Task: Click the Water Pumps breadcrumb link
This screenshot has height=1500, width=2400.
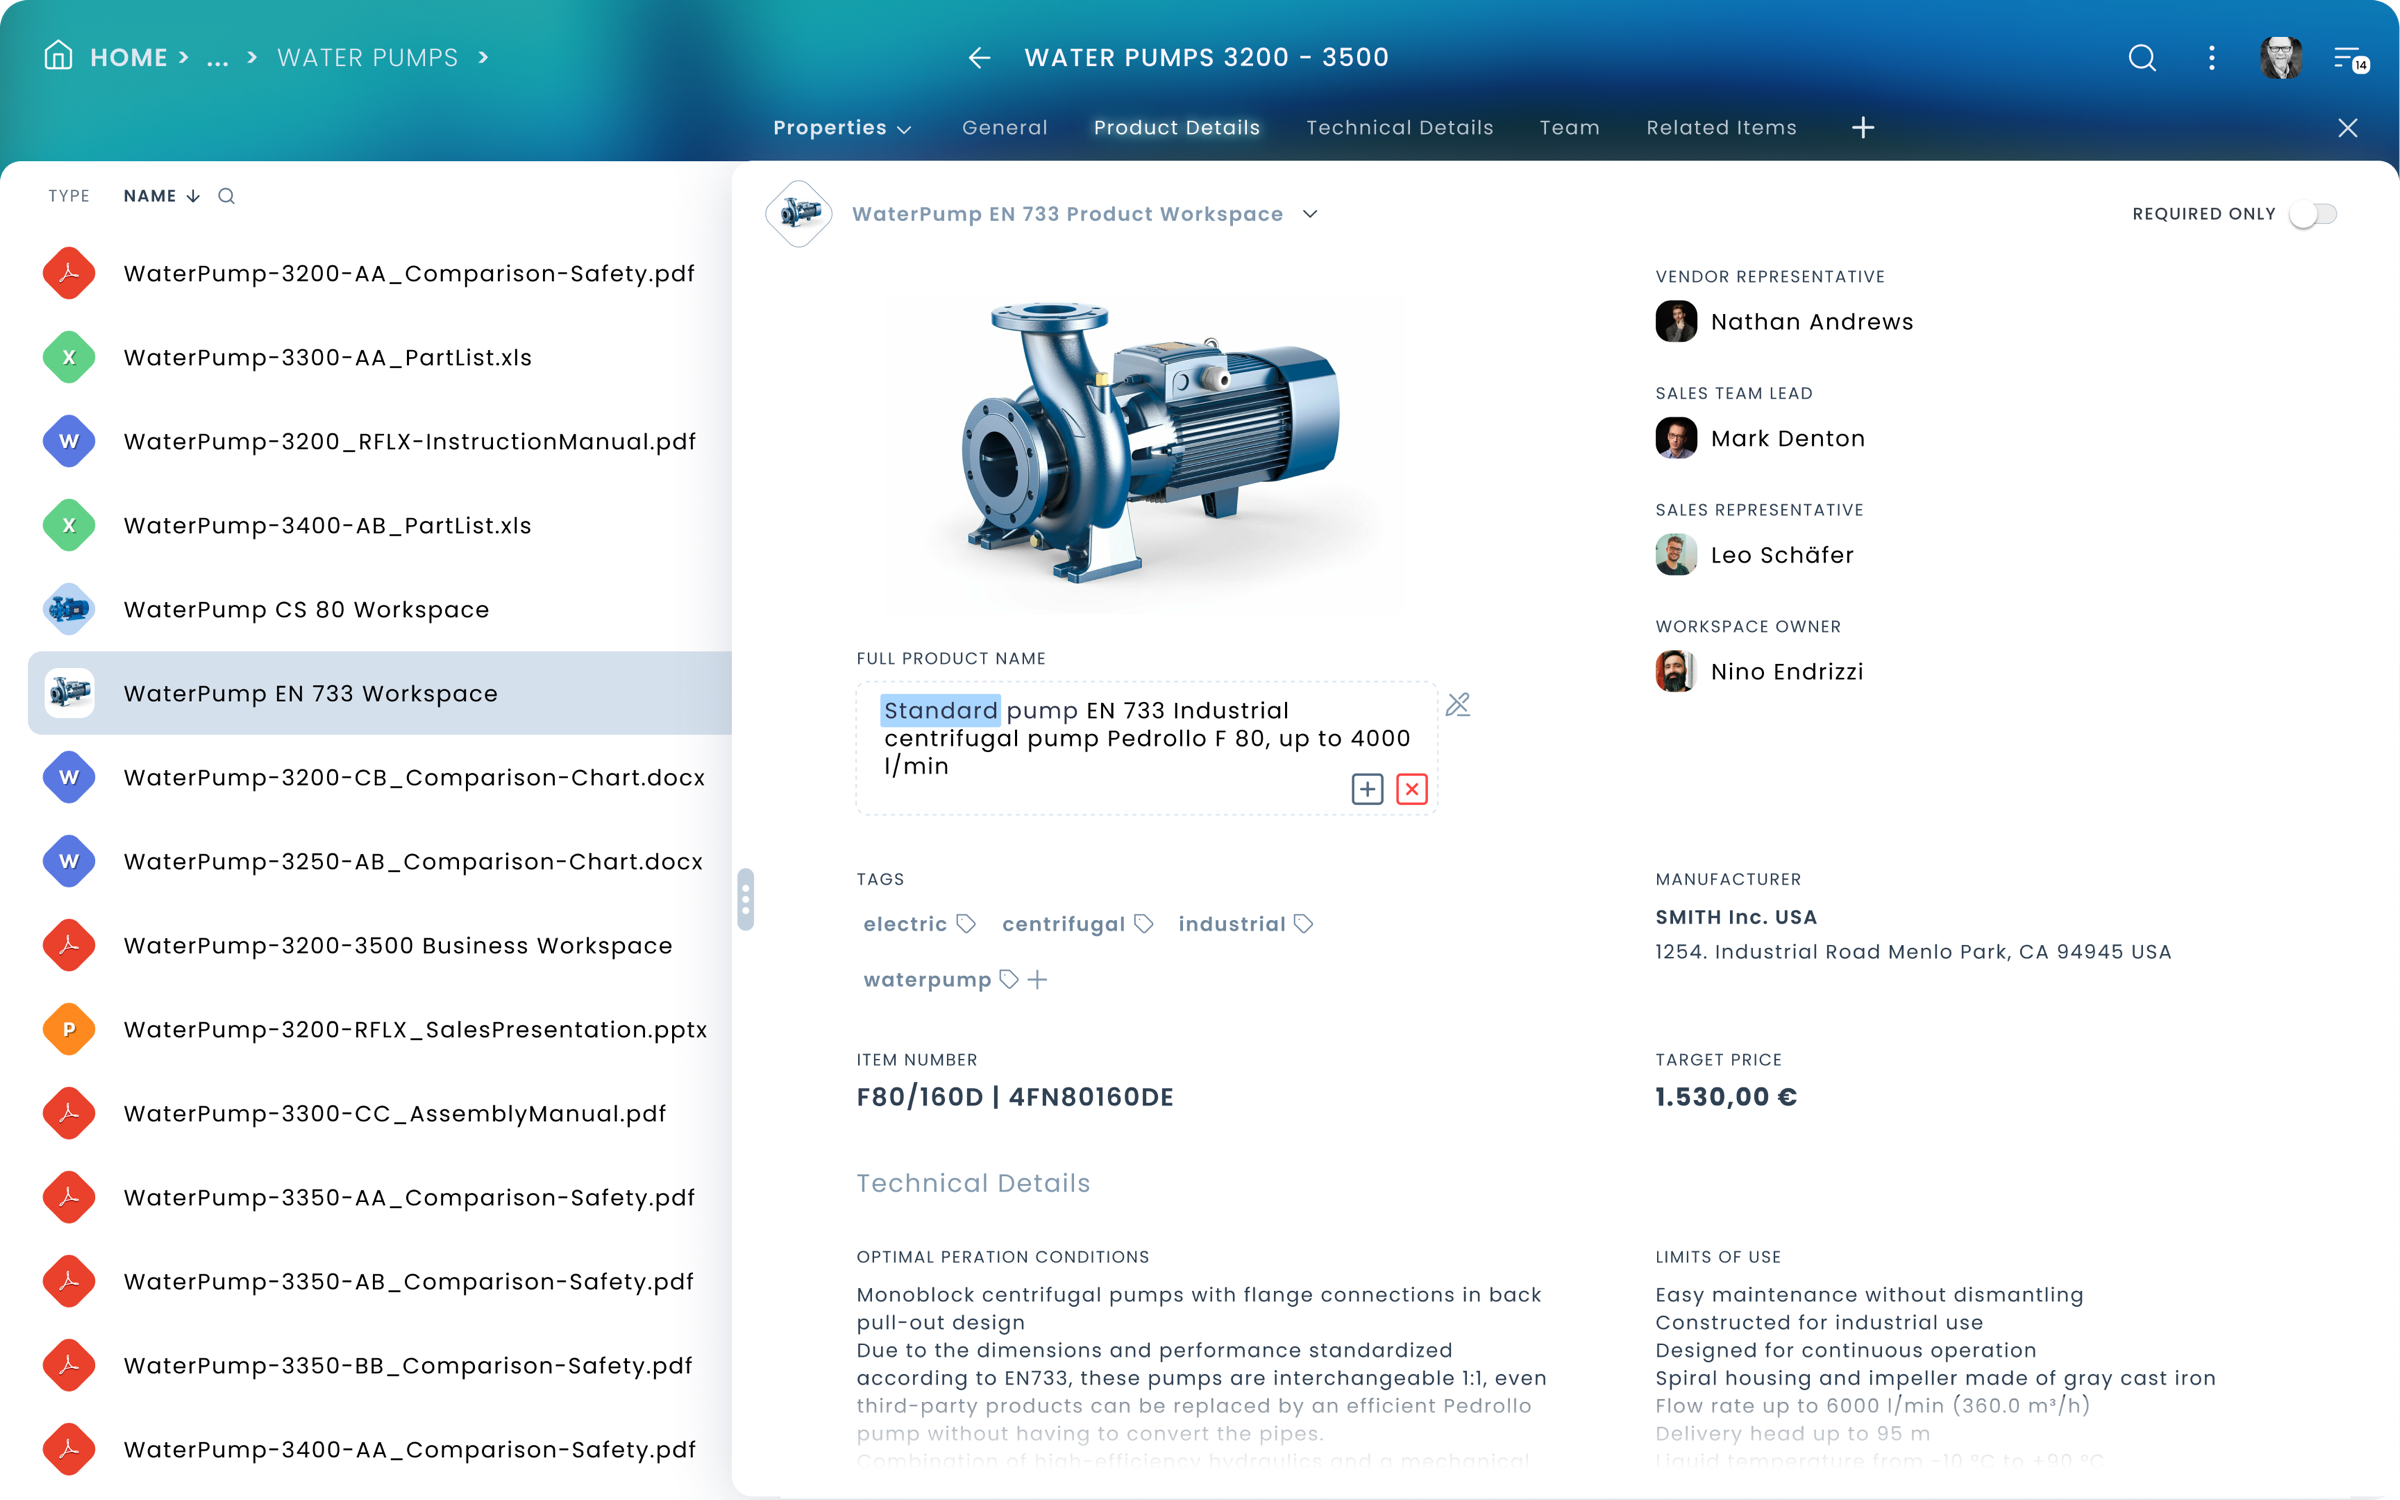Action: pos(367,58)
